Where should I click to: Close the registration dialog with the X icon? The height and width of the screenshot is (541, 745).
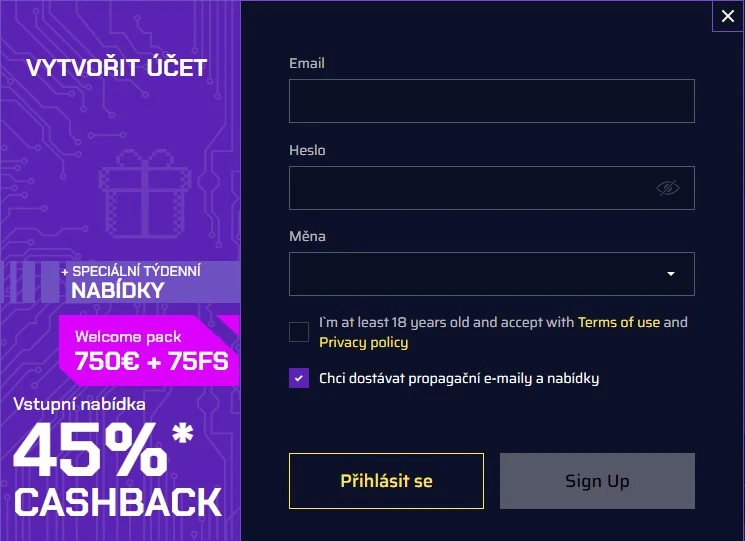tap(727, 16)
